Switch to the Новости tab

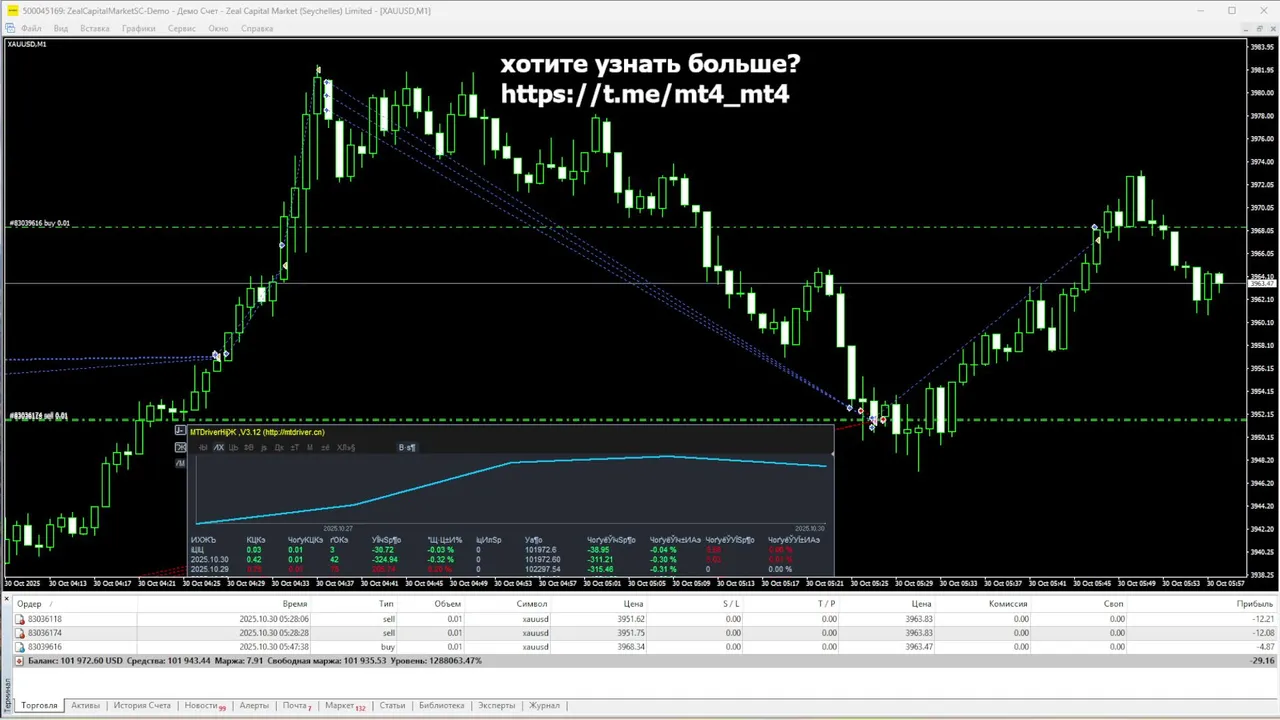(204, 706)
